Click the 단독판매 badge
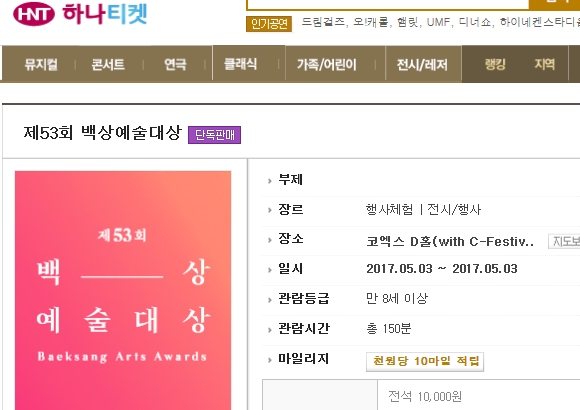 215,135
